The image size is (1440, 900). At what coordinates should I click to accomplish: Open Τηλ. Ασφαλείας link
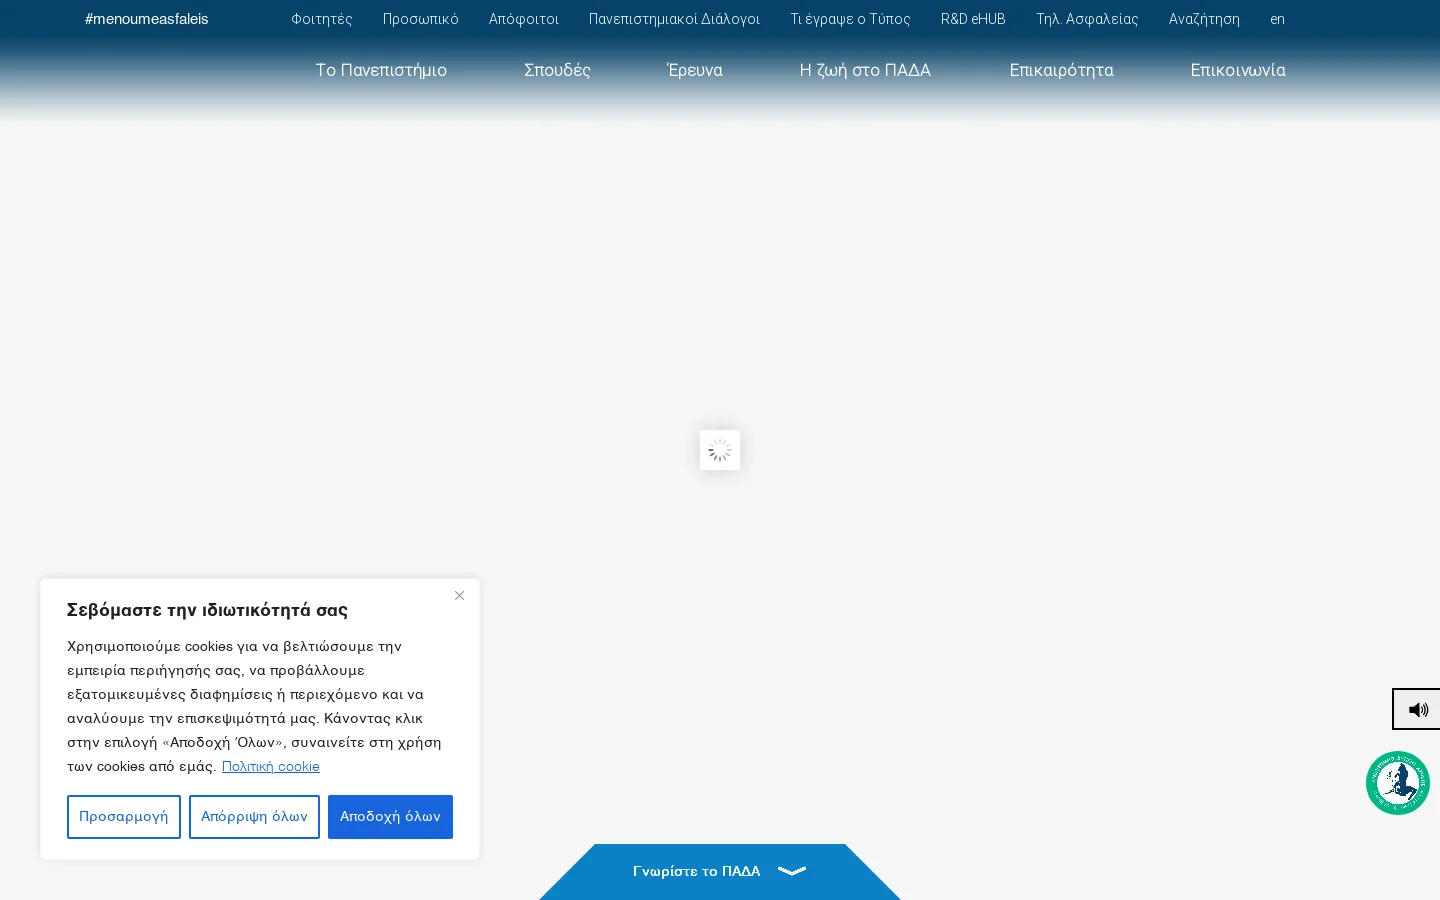click(x=1087, y=19)
